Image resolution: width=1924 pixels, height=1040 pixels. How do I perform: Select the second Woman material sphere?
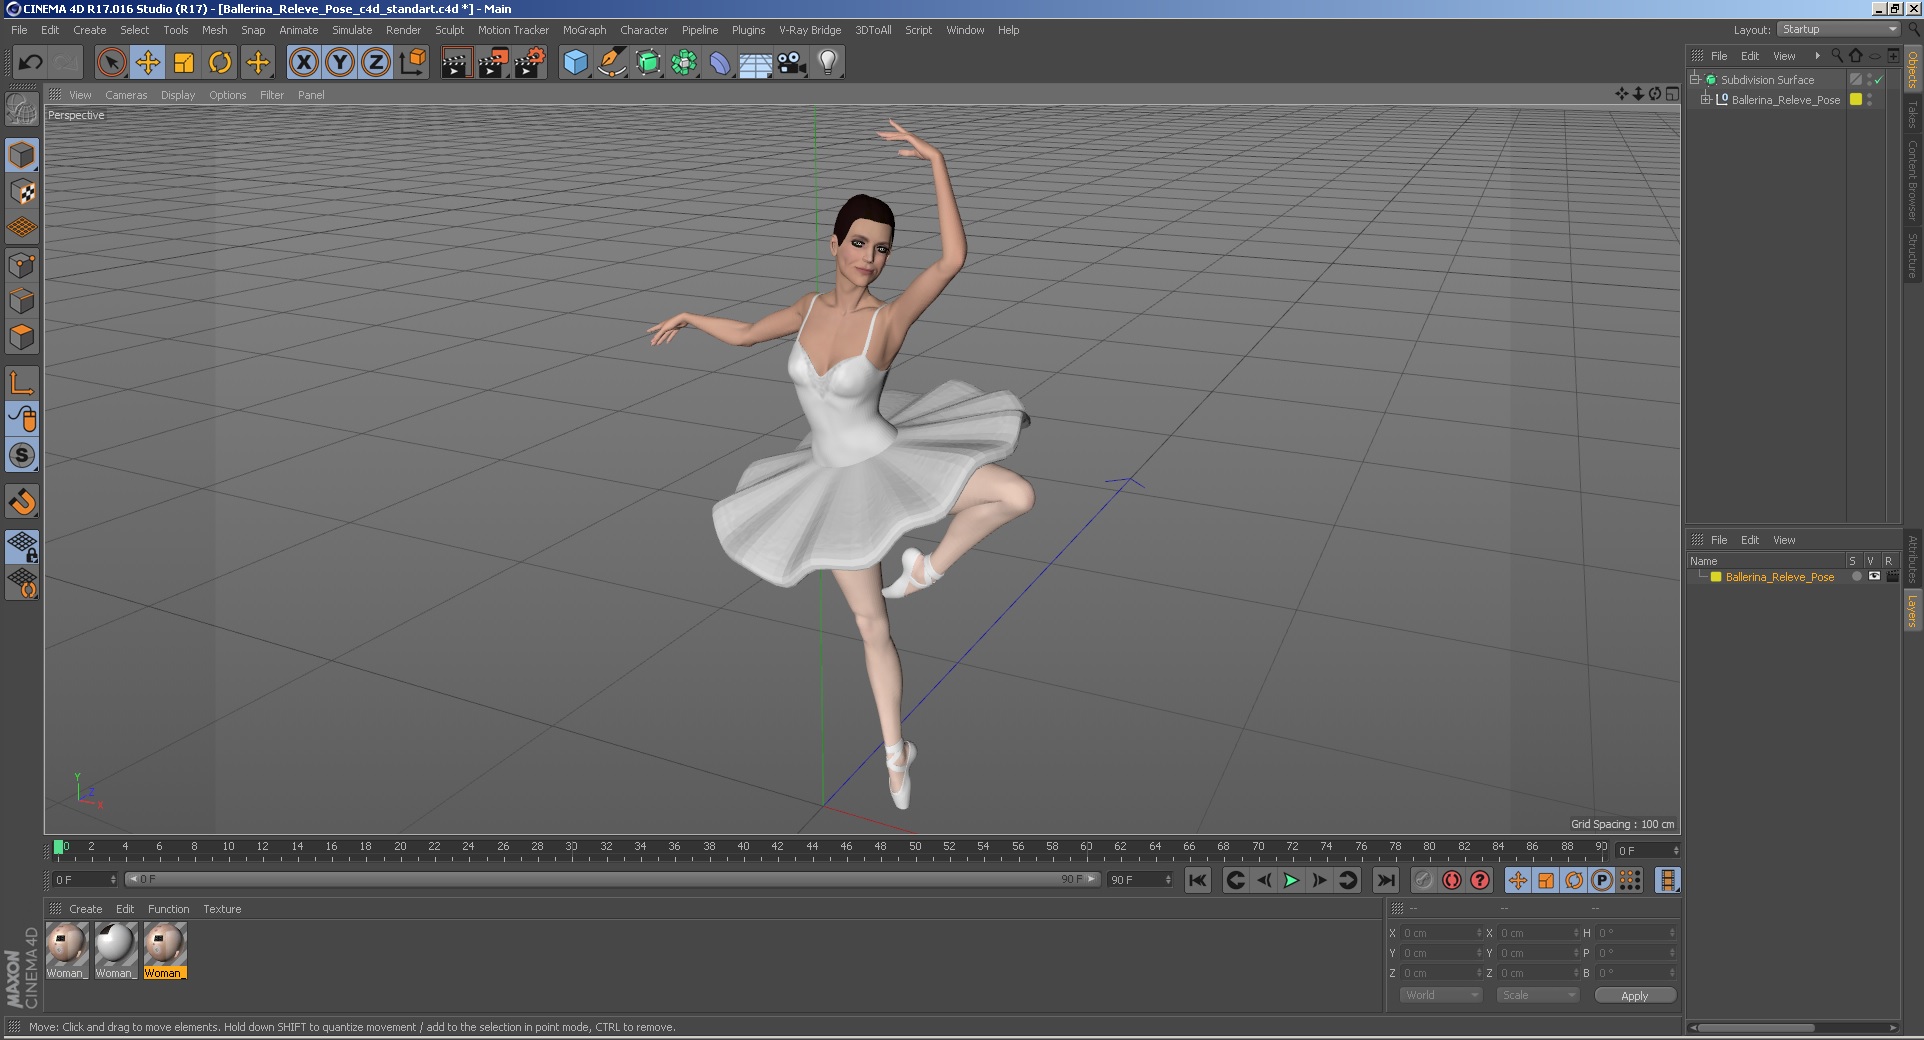click(x=115, y=943)
